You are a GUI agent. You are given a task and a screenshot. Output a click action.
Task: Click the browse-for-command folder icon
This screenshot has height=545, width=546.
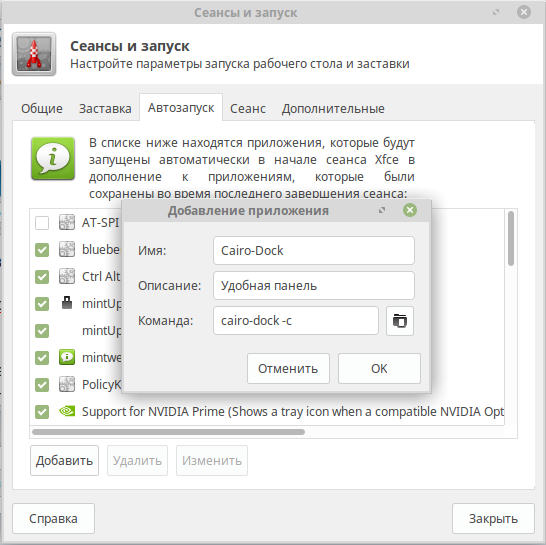click(400, 321)
